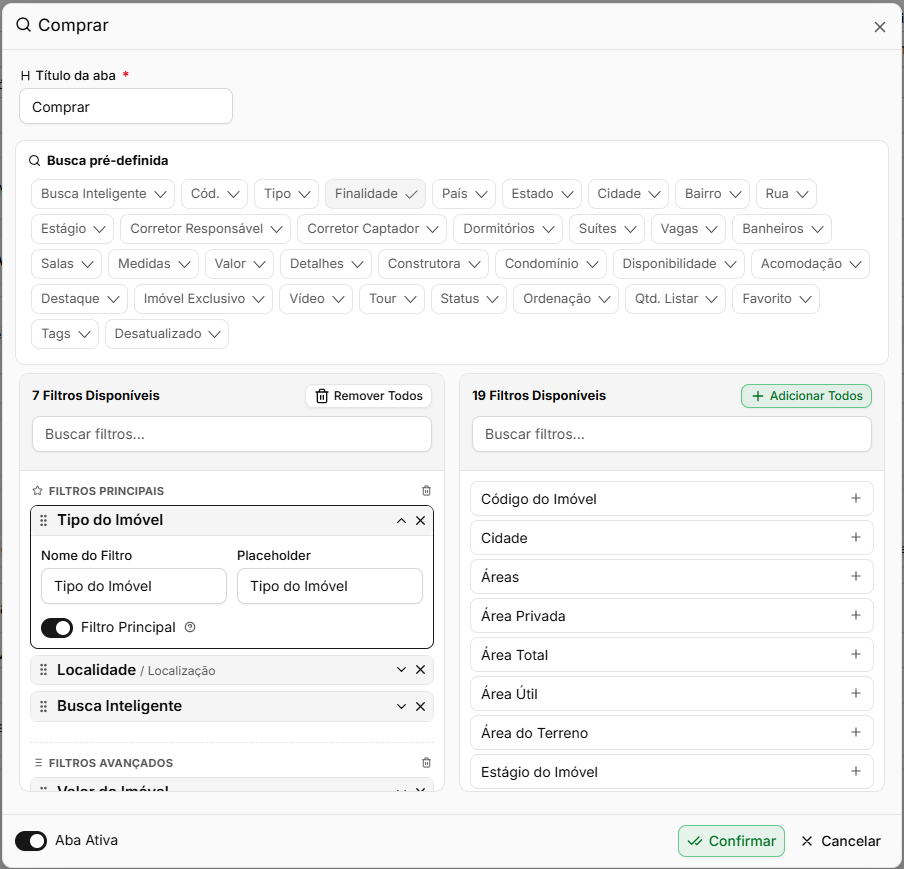Cancel the dialog

841,841
